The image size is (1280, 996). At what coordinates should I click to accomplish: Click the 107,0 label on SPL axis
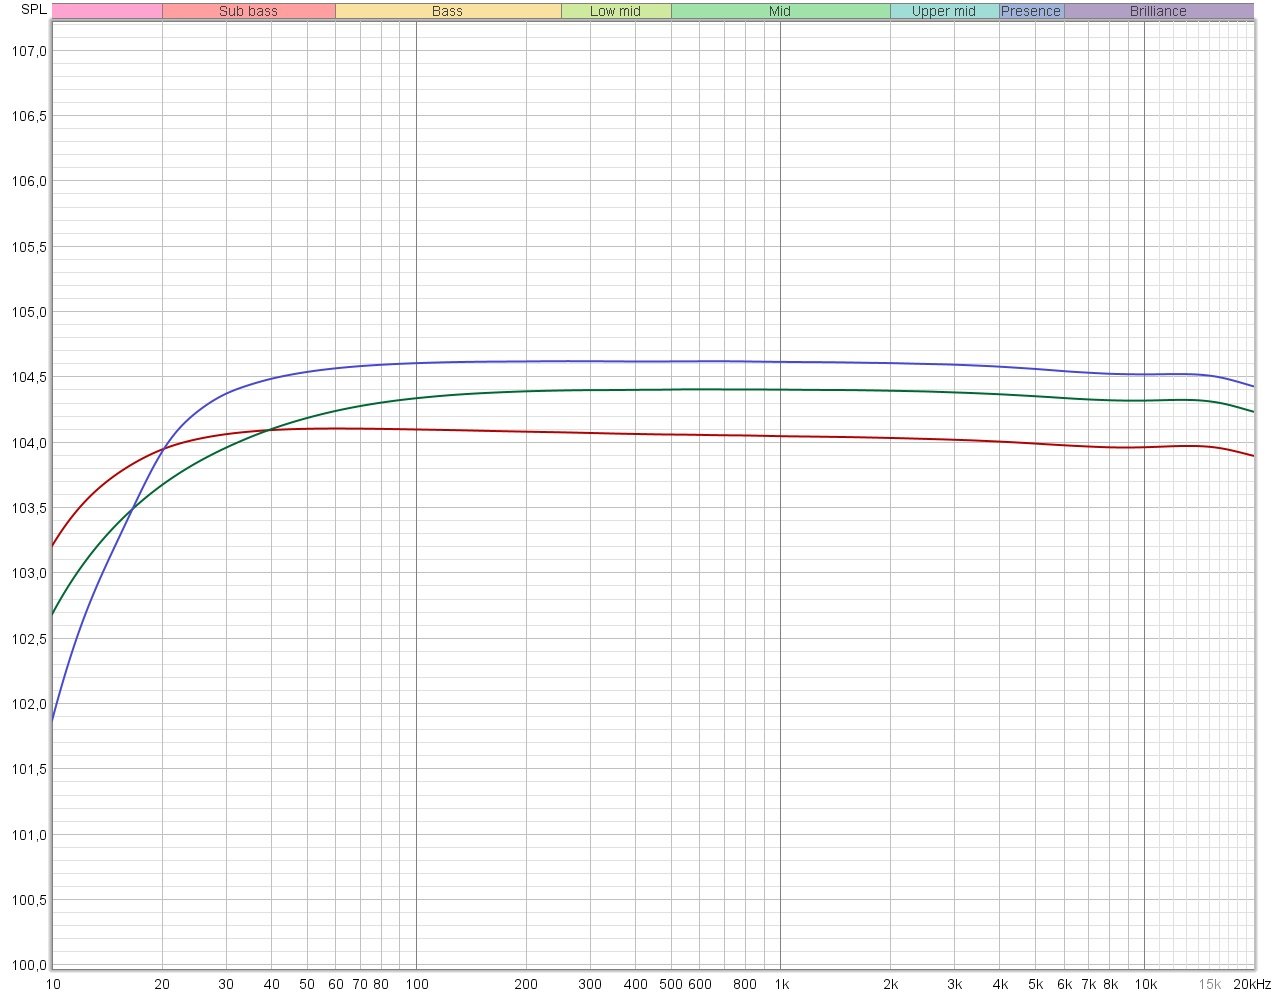[x=29, y=51]
